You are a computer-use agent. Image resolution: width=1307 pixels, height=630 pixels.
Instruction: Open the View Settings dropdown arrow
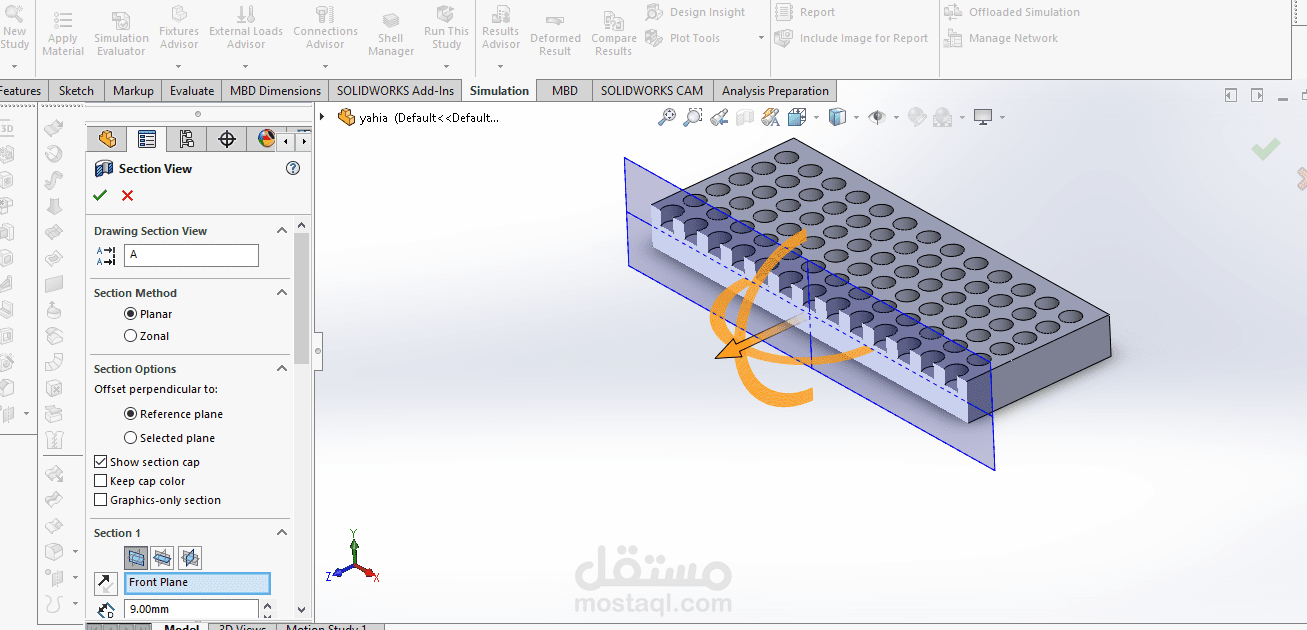coord(1001,117)
